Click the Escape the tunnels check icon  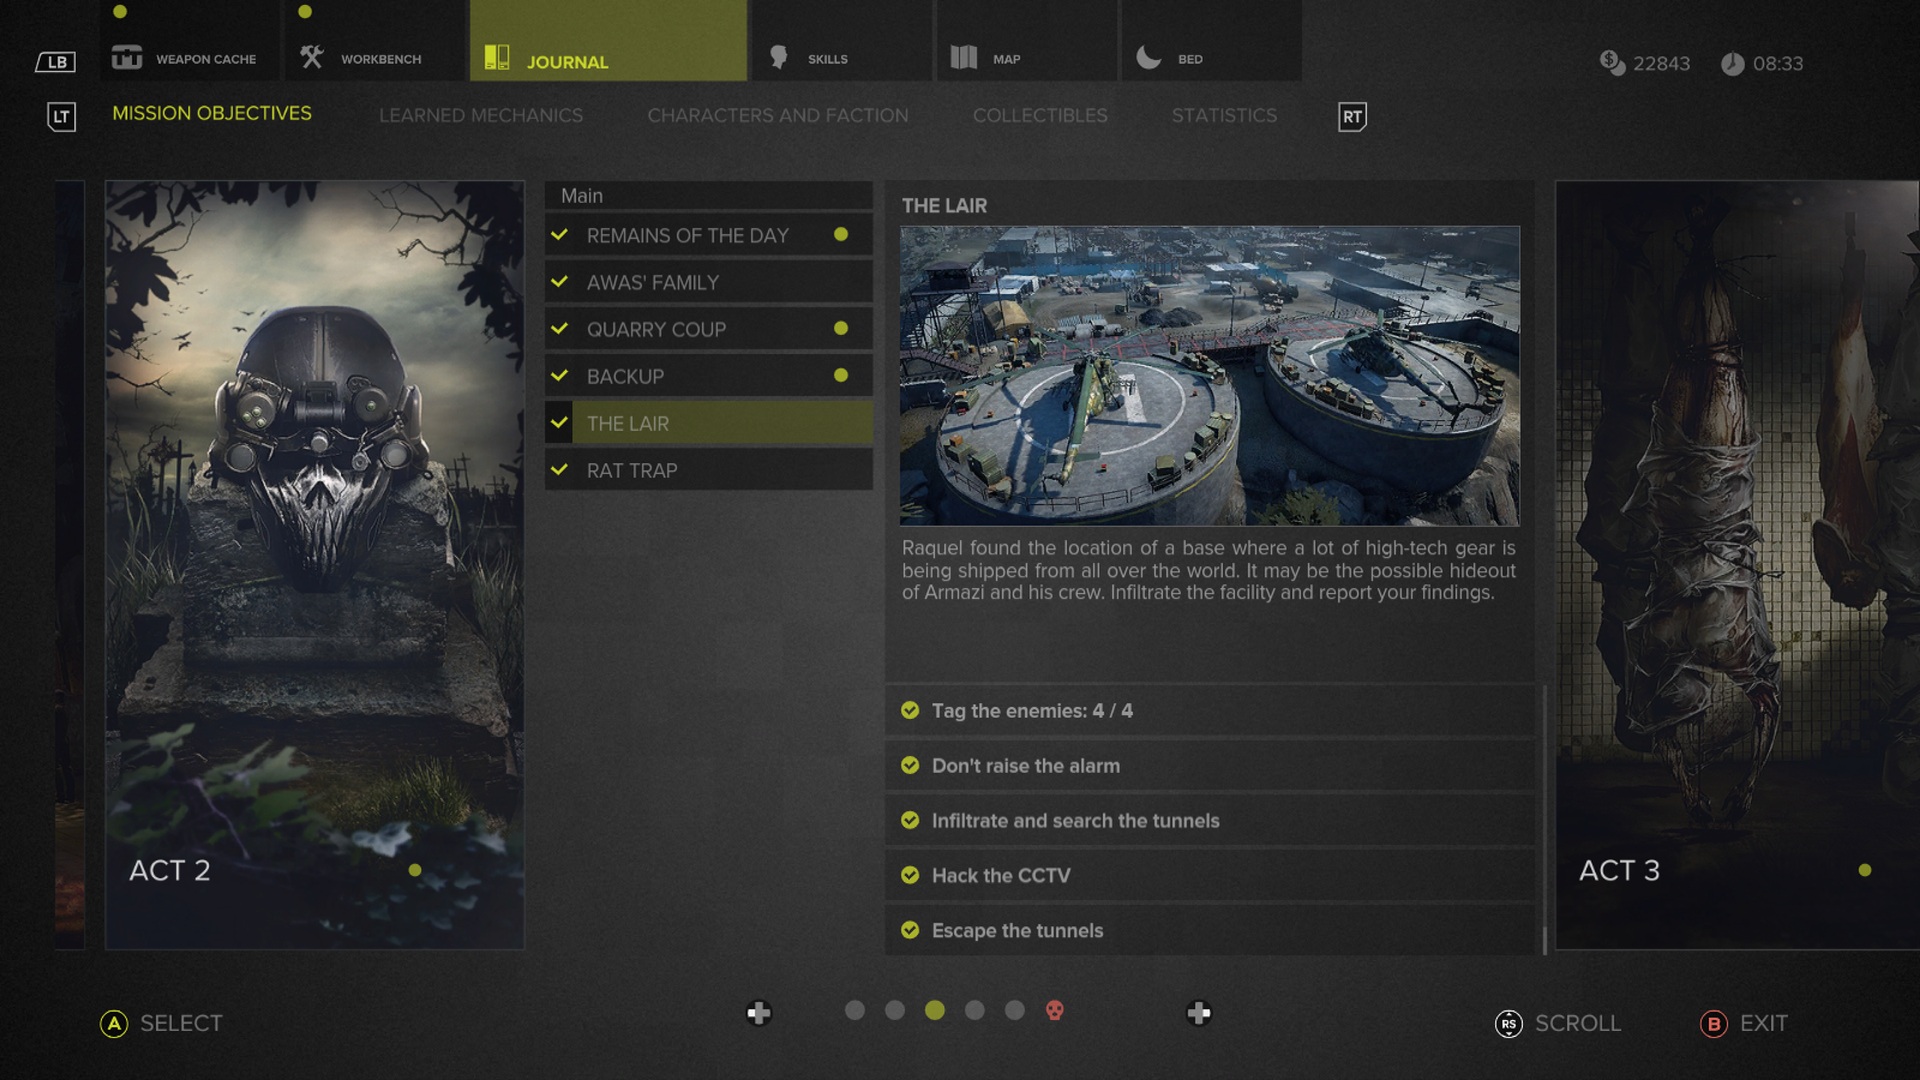pyautogui.click(x=910, y=930)
